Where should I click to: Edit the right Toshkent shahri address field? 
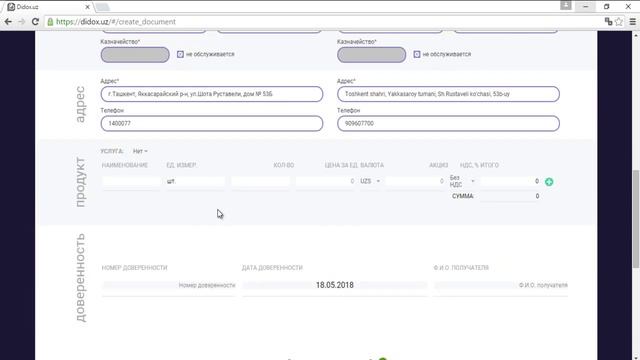coord(448,94)
